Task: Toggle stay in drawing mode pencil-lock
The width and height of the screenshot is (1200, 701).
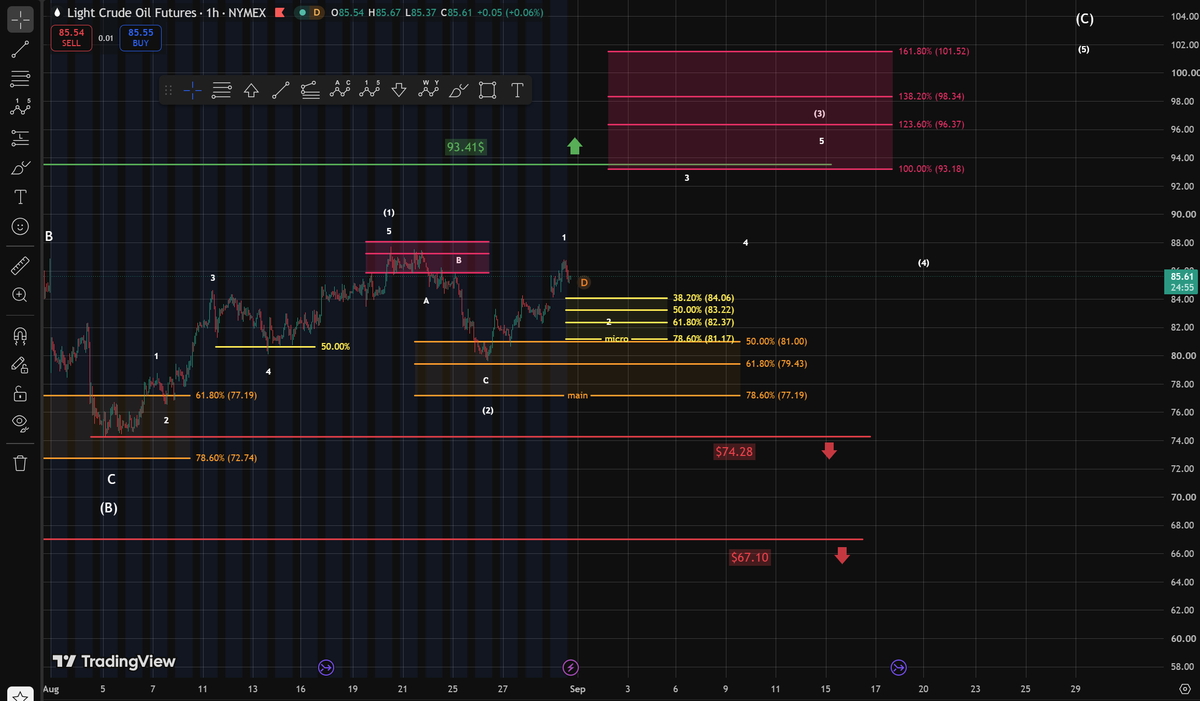Action: [x=21, y=364]
